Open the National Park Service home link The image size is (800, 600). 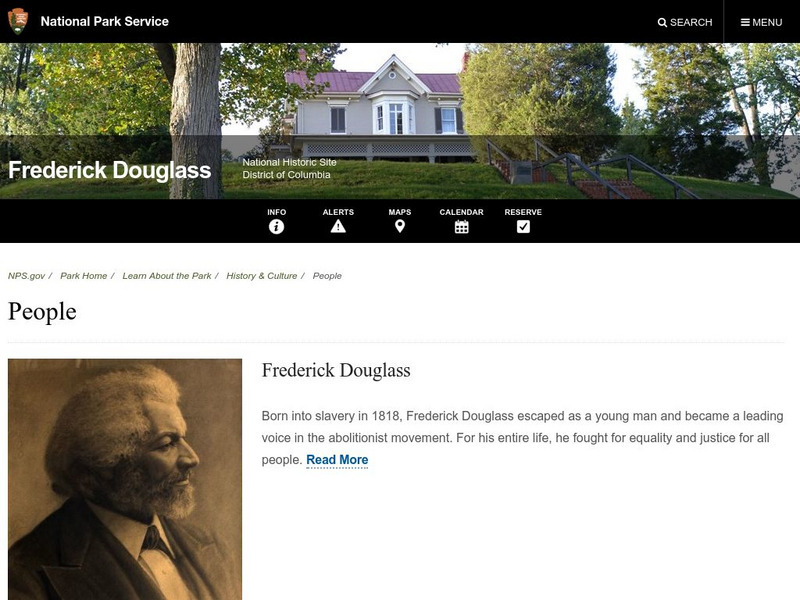click(105, 21)
